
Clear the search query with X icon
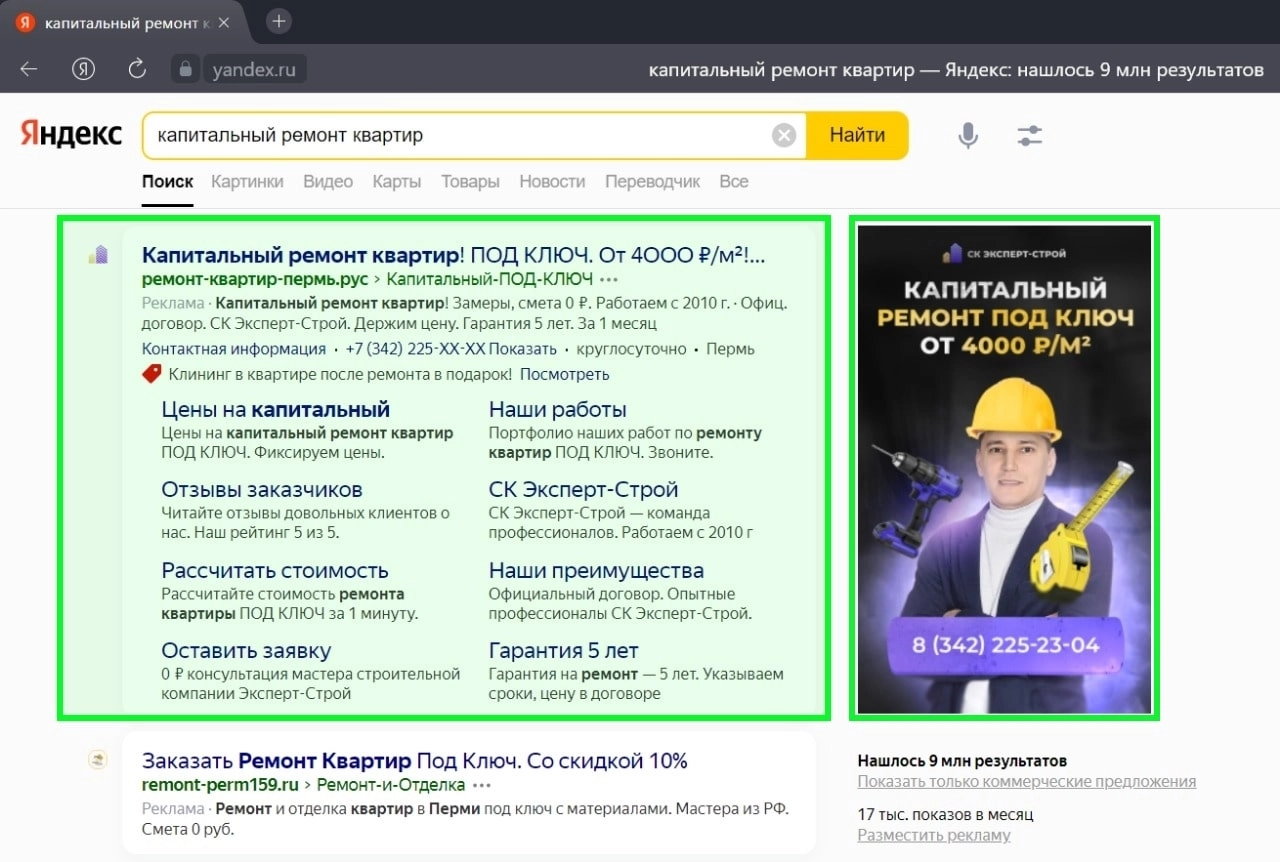coord(785,135)
